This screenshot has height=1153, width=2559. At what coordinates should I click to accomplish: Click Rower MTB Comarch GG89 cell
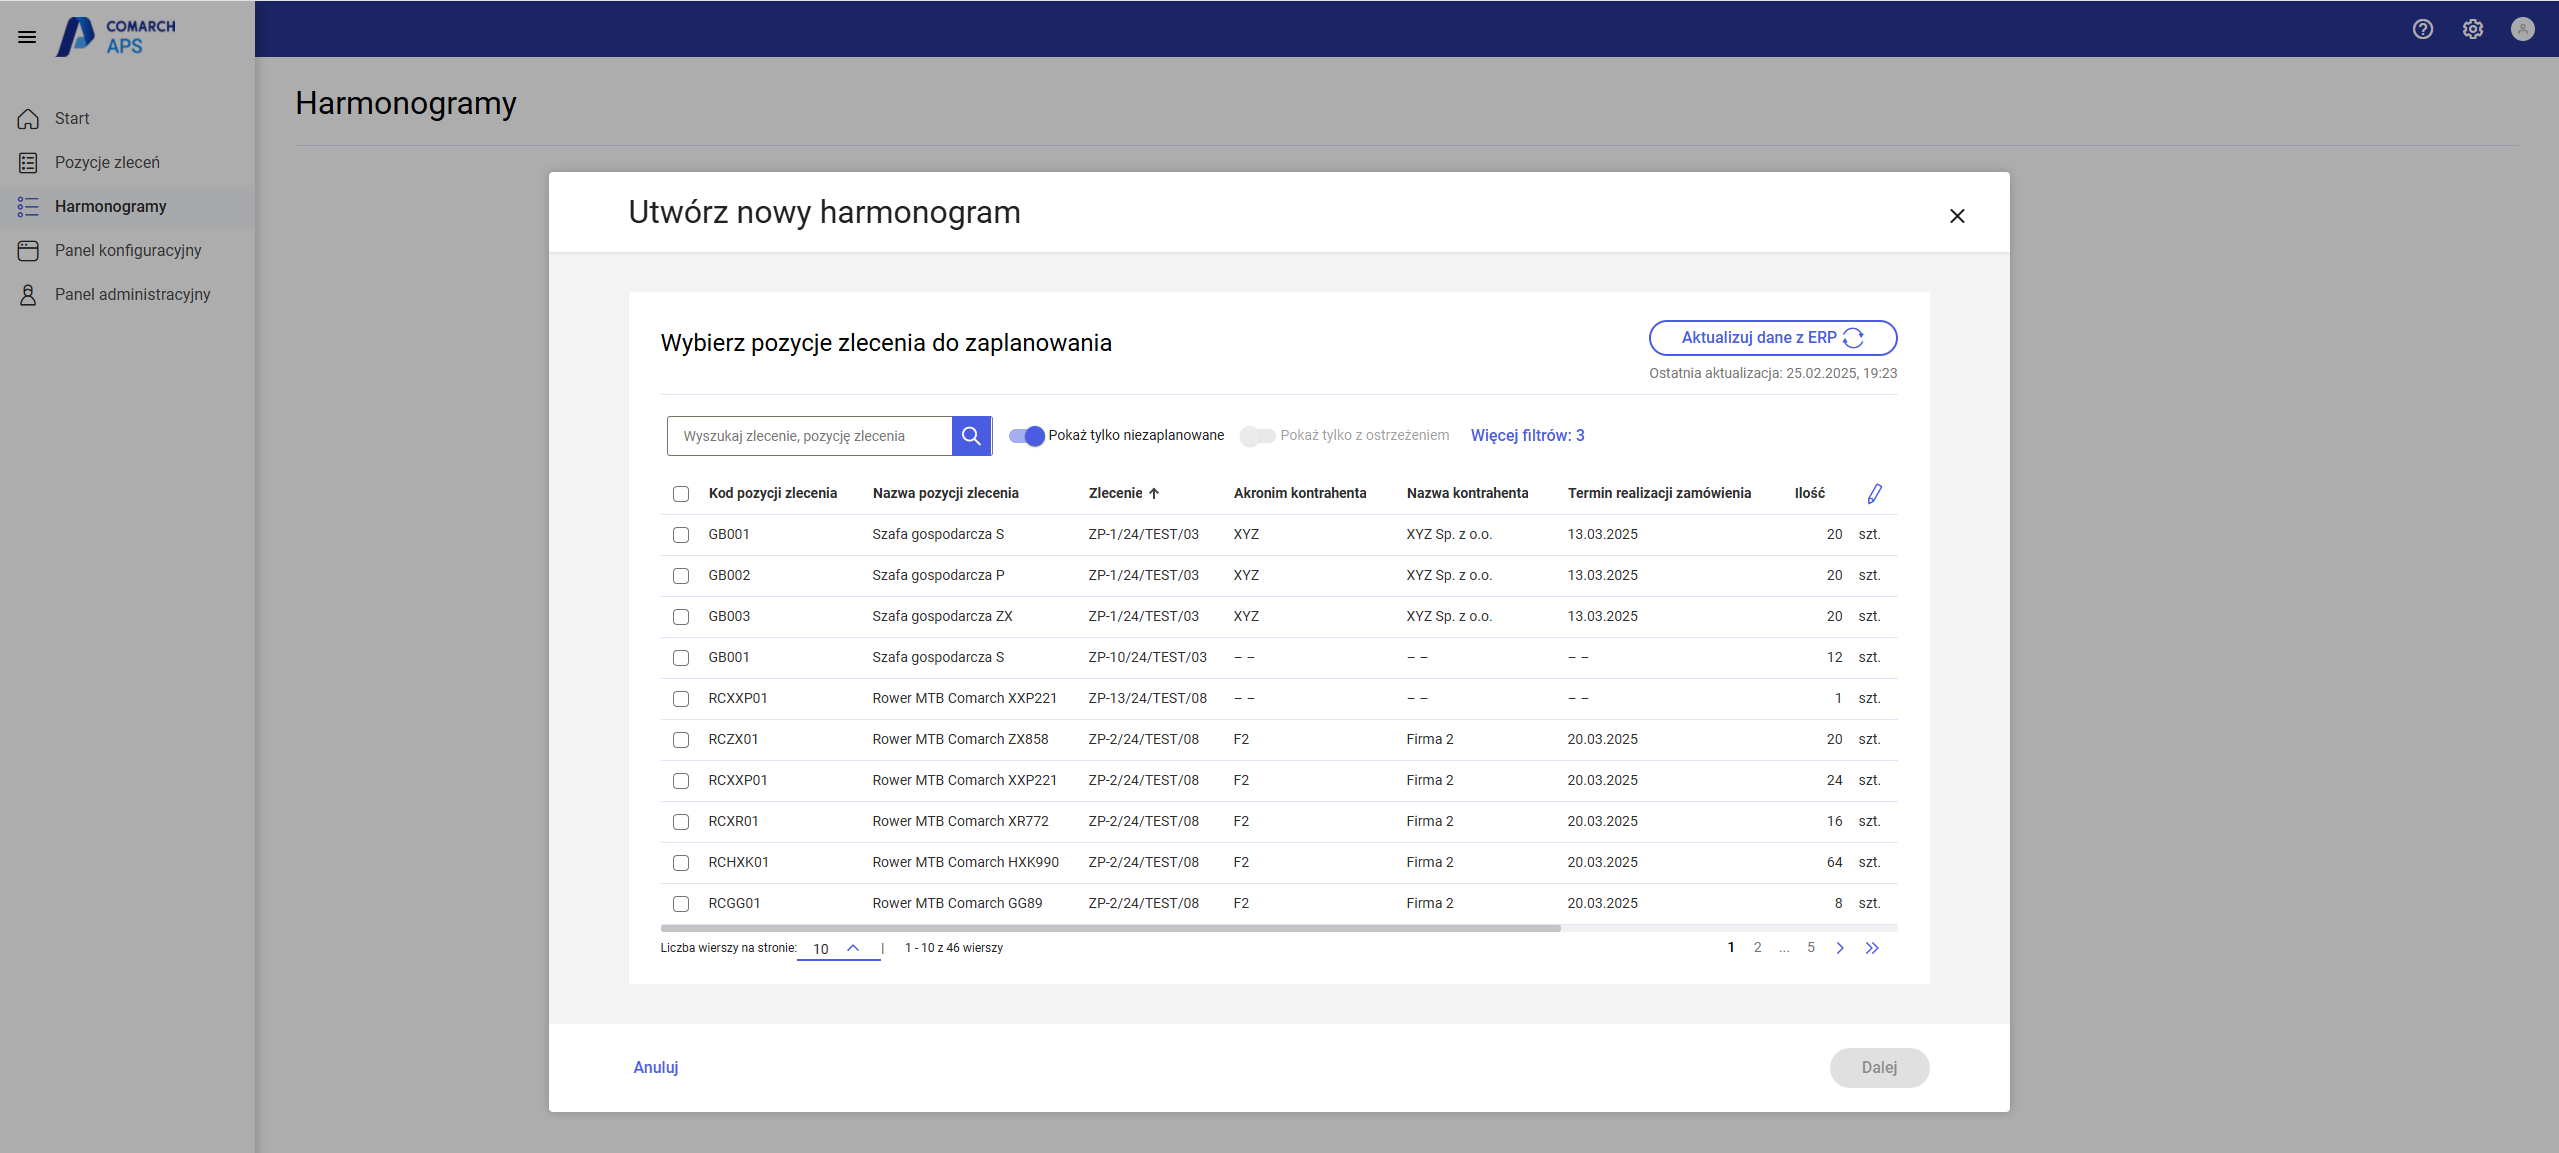pos(957,903)
